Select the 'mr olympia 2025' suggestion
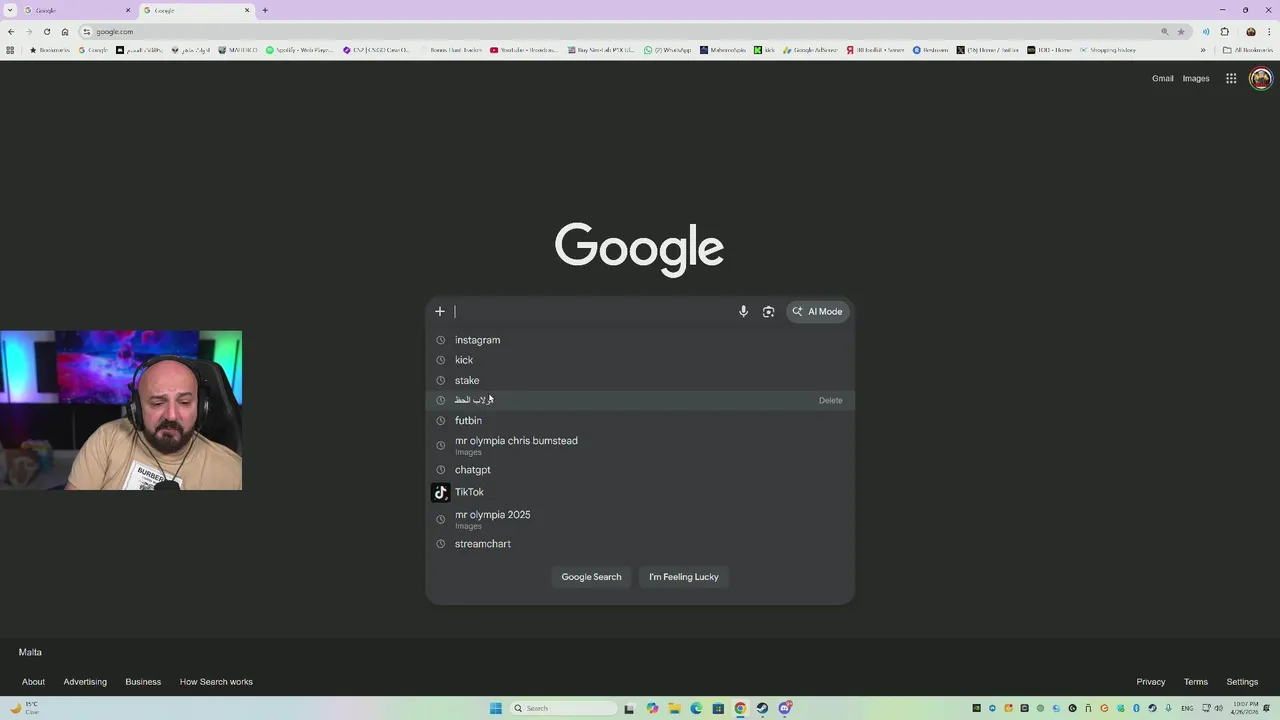 point(640,519)
